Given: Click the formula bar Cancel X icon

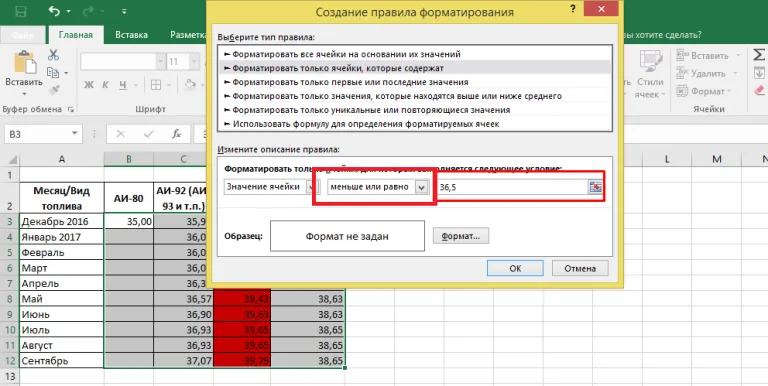Looking at the screenshot, I should (120, 134).
